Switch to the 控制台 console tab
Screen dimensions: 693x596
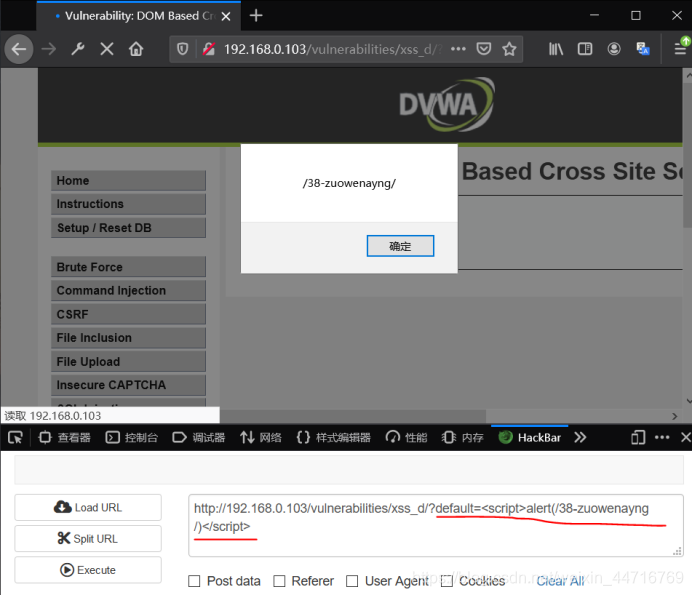click(x=132, y=437)
